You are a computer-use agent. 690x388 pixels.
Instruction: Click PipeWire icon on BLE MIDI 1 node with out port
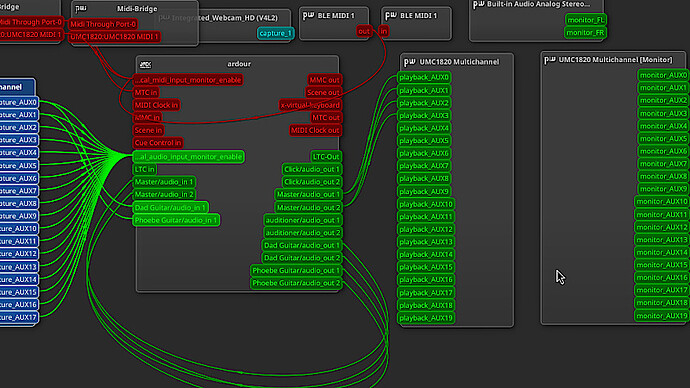[308, 15]
